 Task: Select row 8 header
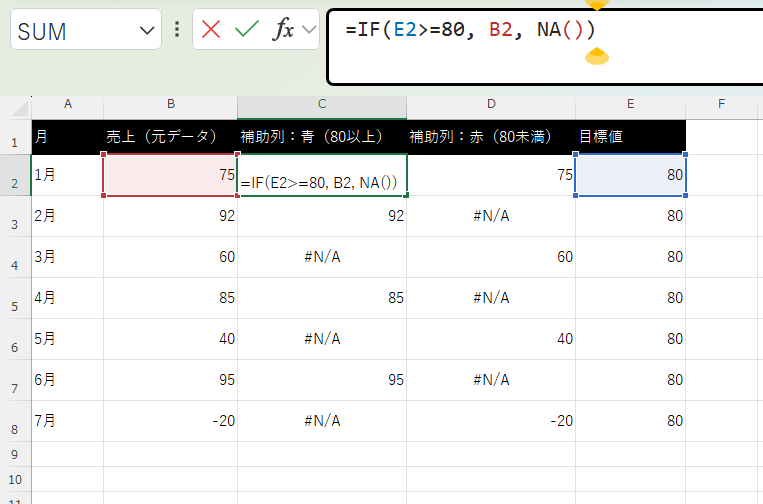tap(15, 421)
